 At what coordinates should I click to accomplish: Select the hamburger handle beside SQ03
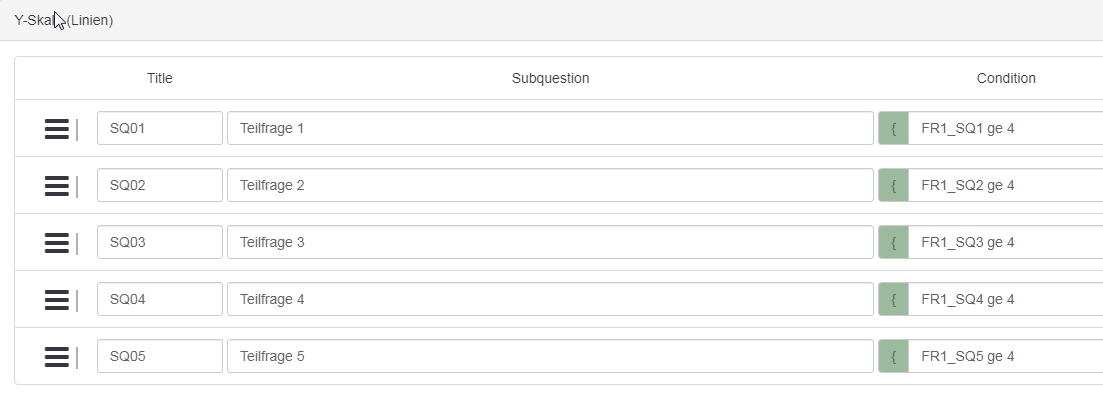pyautogui.click(x=57, y=243)
